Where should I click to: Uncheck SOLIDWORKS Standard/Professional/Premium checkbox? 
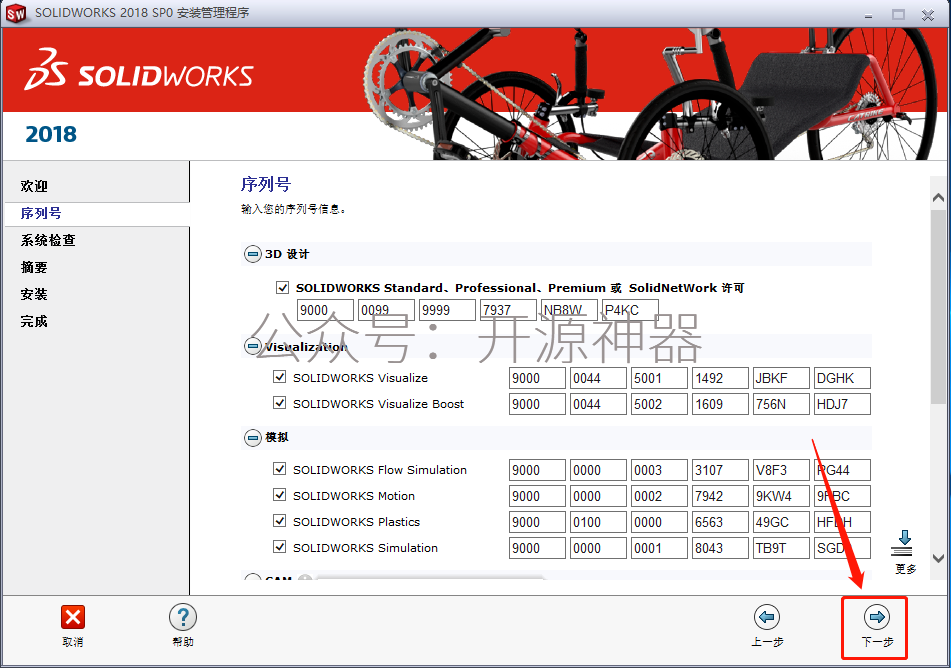click(x=282, y=288)
